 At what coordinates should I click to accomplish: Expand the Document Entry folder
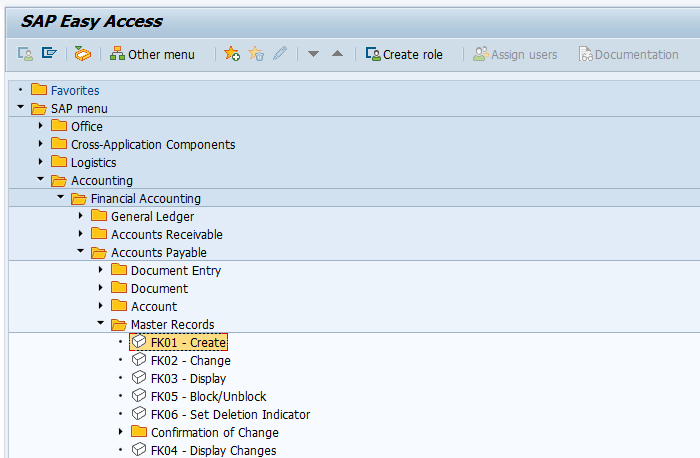click(x=100, y=270)
